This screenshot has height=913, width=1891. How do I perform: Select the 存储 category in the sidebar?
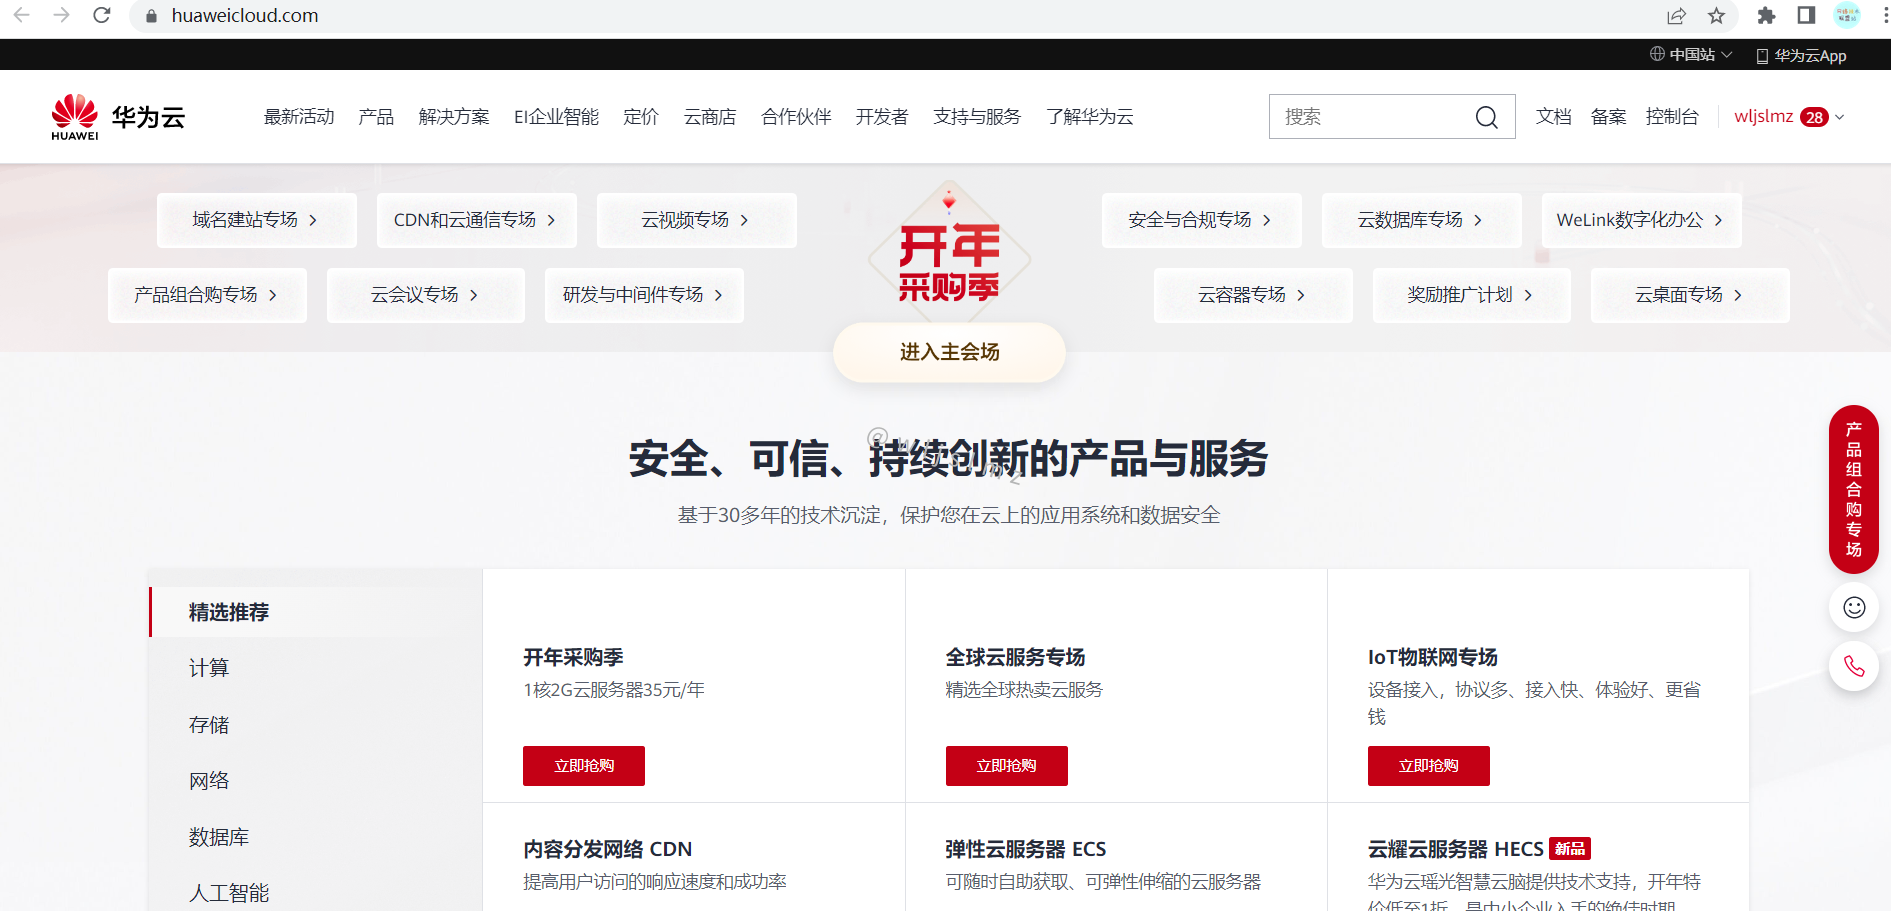click(209, 724)
